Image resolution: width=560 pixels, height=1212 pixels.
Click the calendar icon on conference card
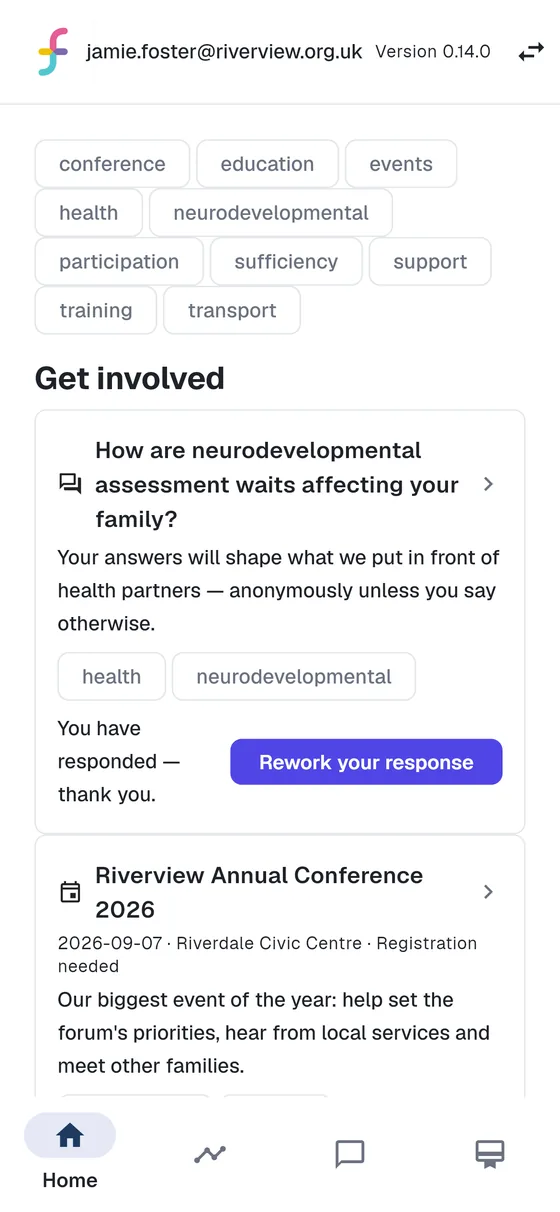pos(70,892)
